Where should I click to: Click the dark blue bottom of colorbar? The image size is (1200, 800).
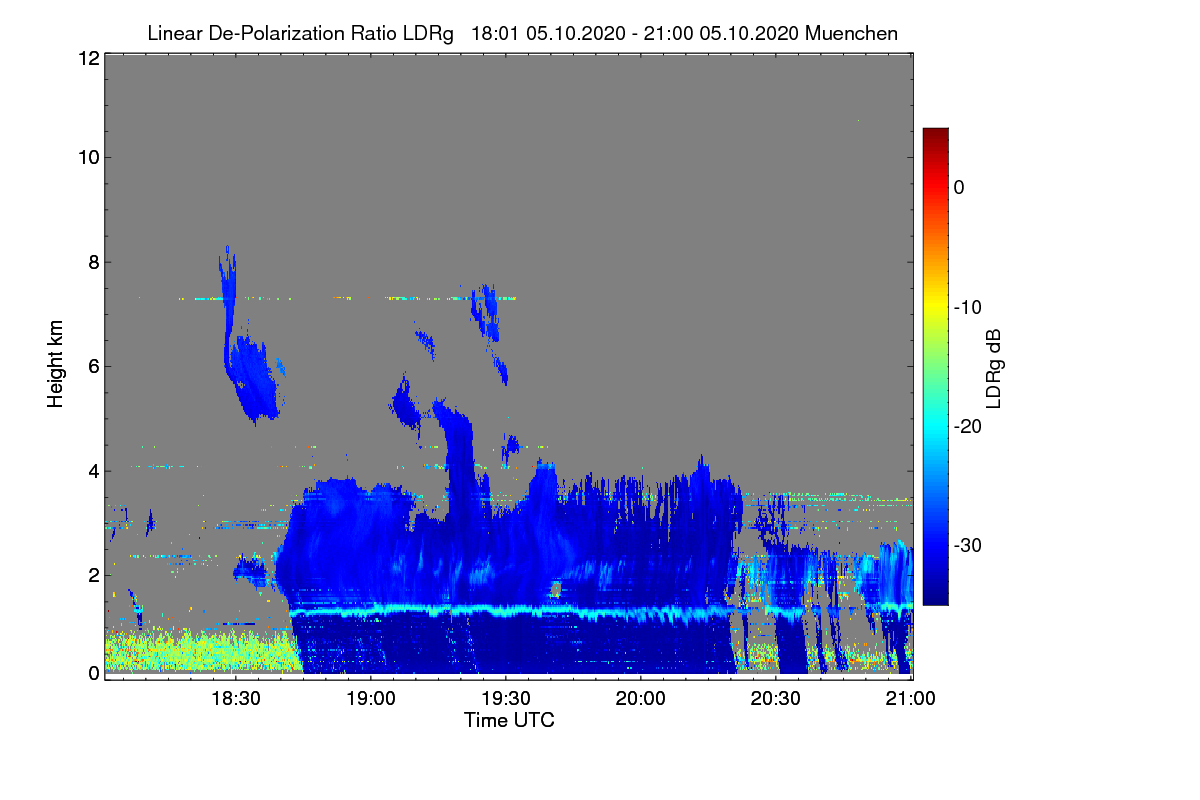coord(935,597)
